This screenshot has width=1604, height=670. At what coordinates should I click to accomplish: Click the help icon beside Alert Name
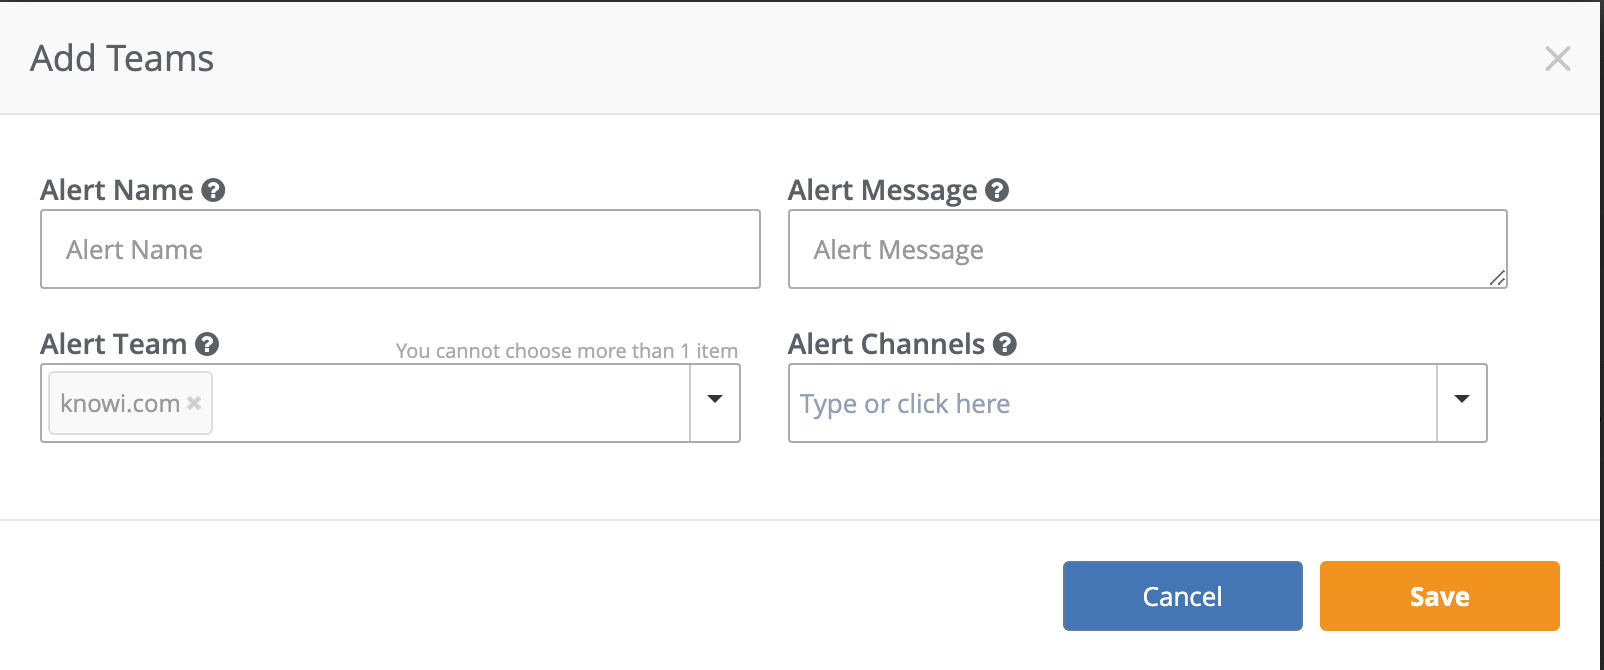point(213,190)
